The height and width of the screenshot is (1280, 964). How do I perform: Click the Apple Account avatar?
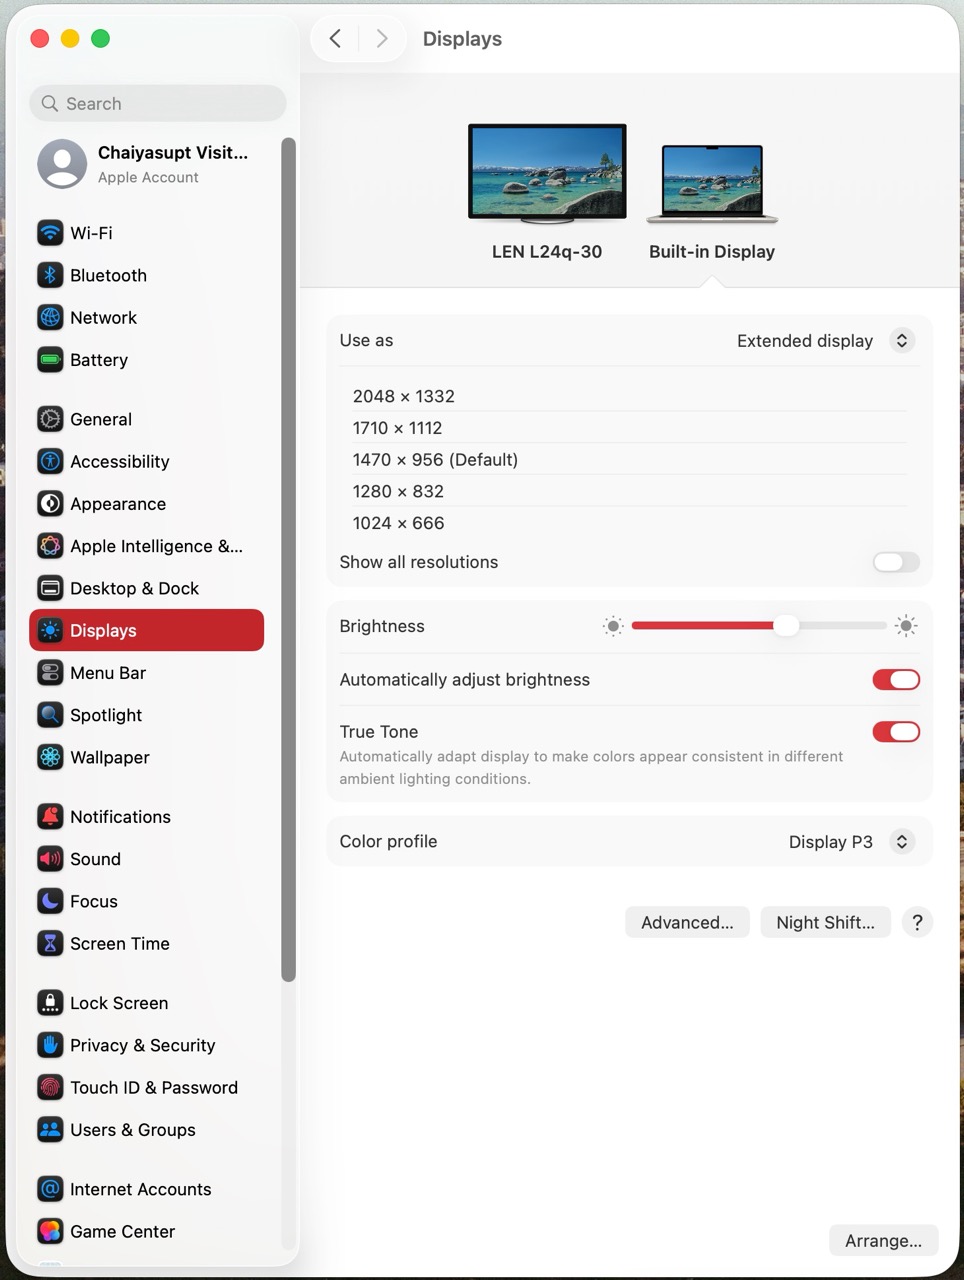(62, 164)
